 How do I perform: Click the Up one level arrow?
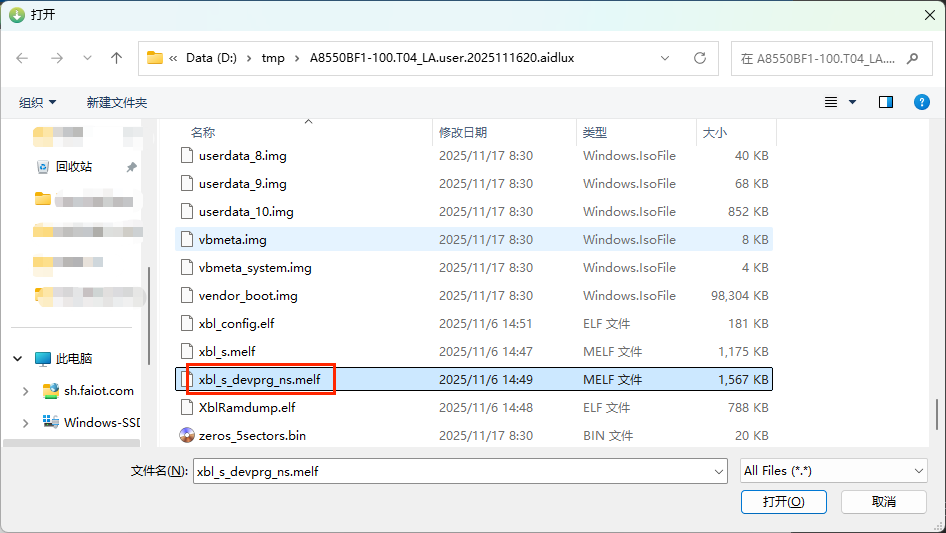pos(116,58)
